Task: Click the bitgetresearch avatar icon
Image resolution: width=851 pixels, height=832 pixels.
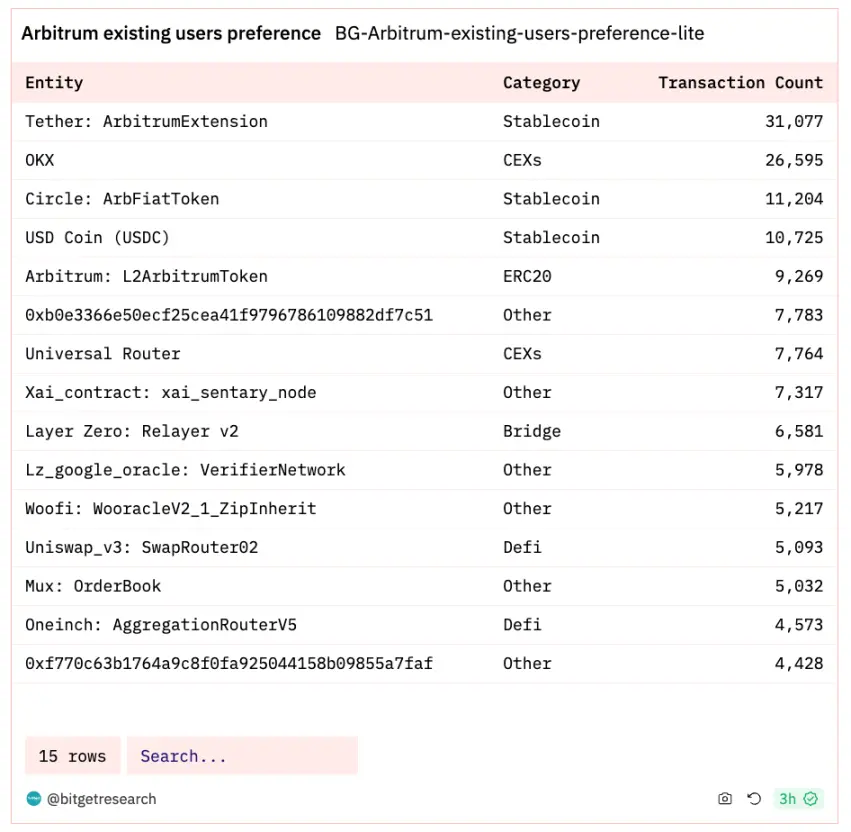Action: (34, 799)
